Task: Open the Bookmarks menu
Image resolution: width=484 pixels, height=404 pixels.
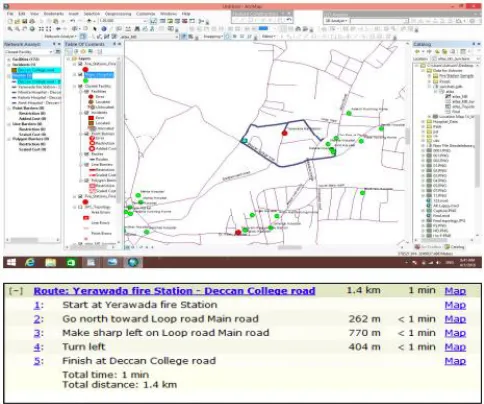Action: point(53,14)
